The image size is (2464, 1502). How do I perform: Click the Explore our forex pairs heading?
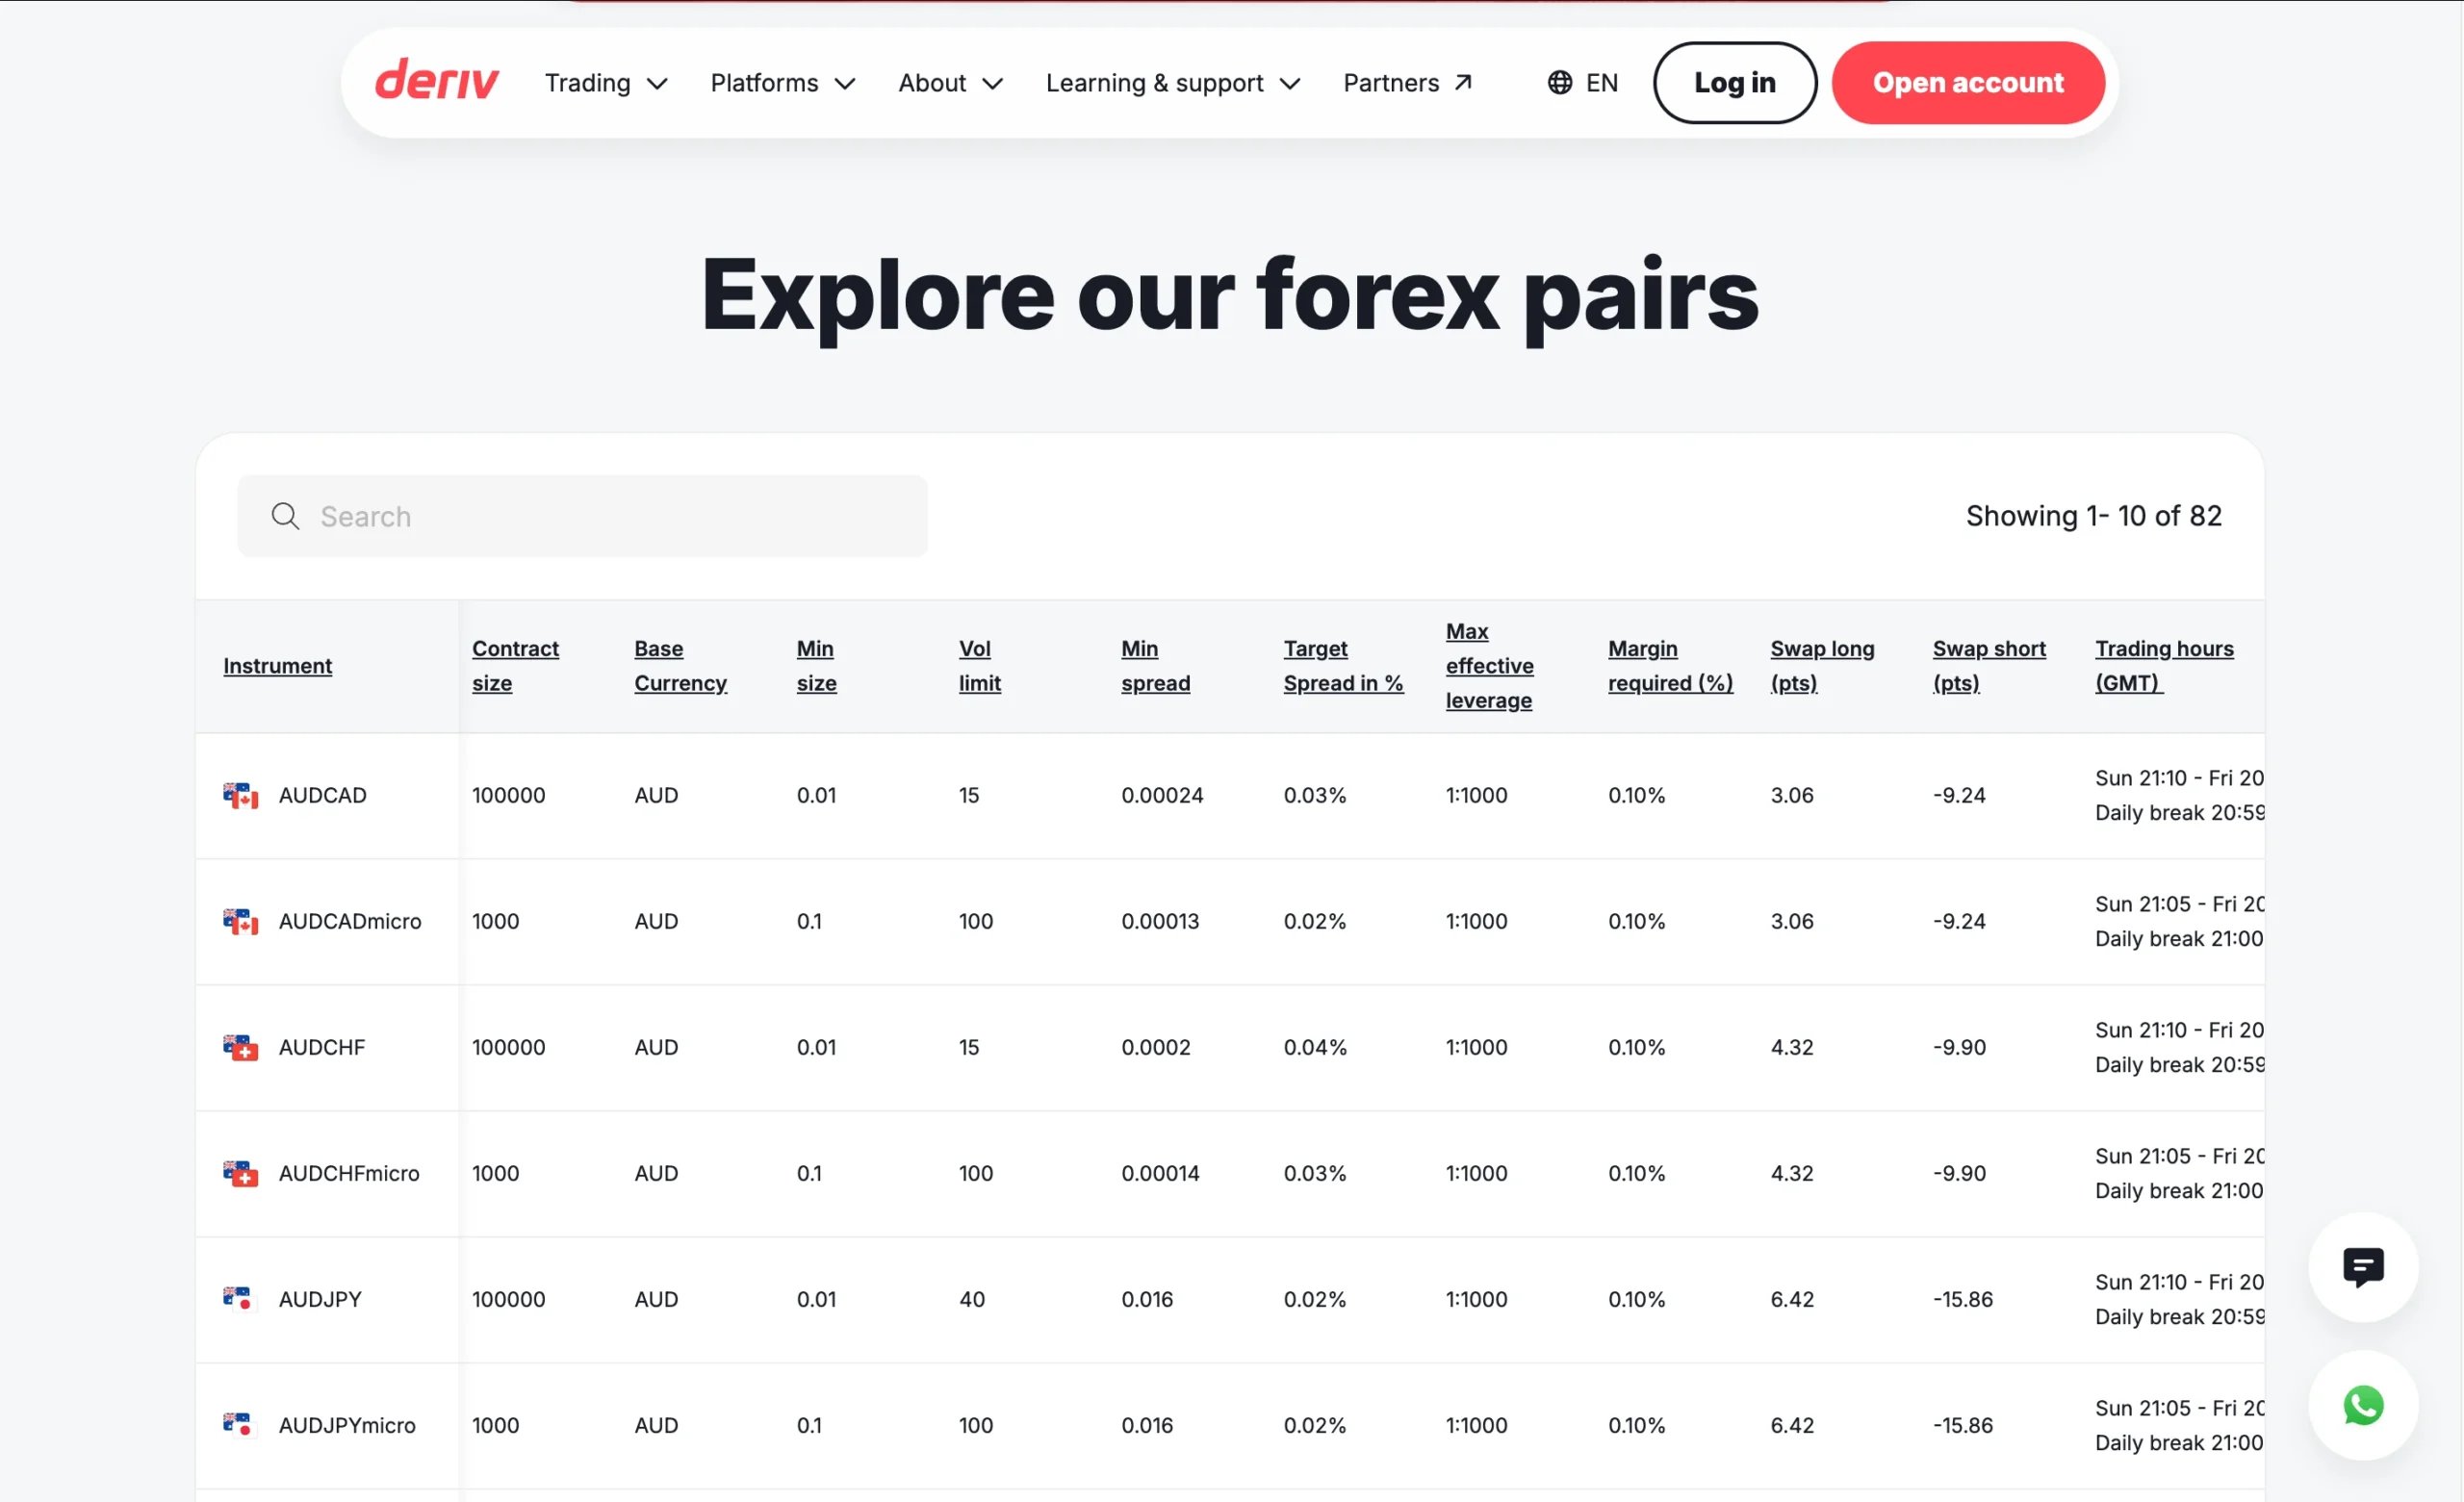click(x=1230, y=296)
